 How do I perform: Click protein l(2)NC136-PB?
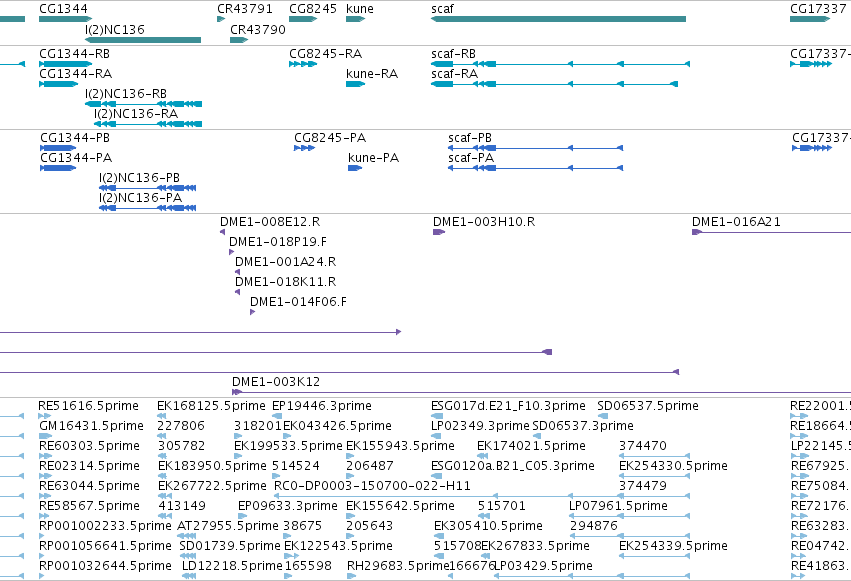[148, 188]
